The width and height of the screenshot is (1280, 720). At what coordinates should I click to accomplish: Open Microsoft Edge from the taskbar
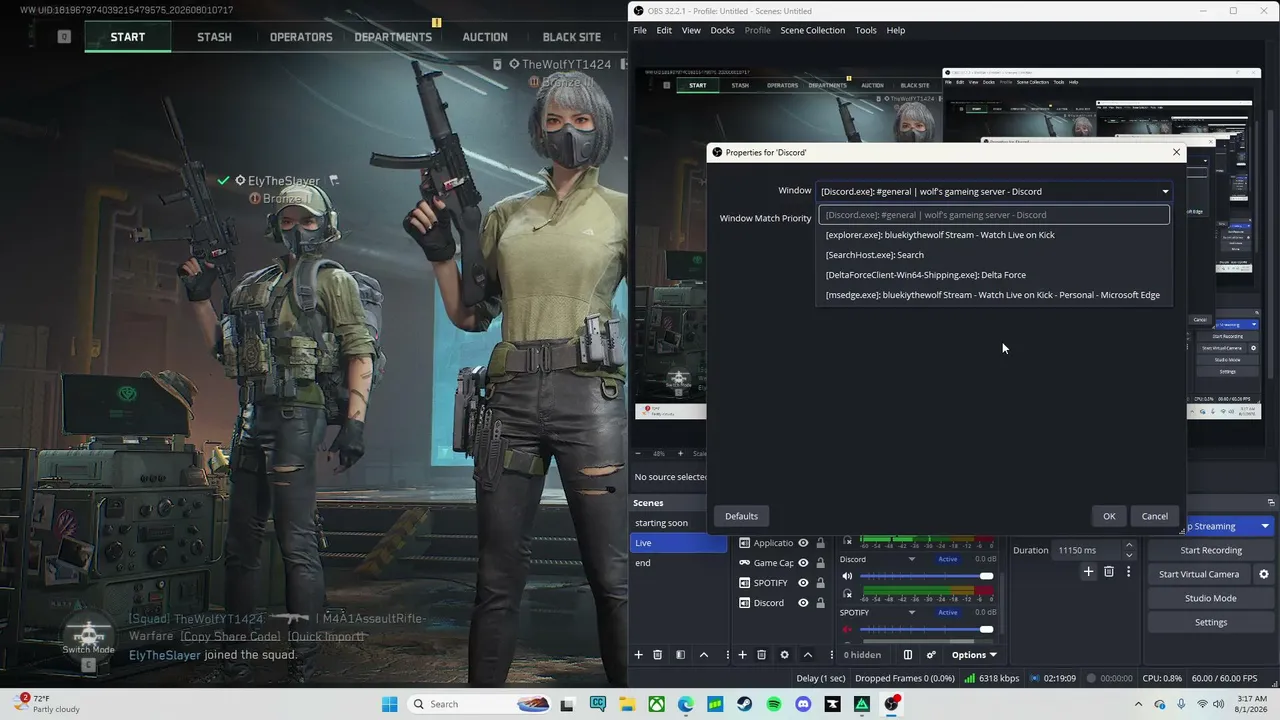coord(686,704)
